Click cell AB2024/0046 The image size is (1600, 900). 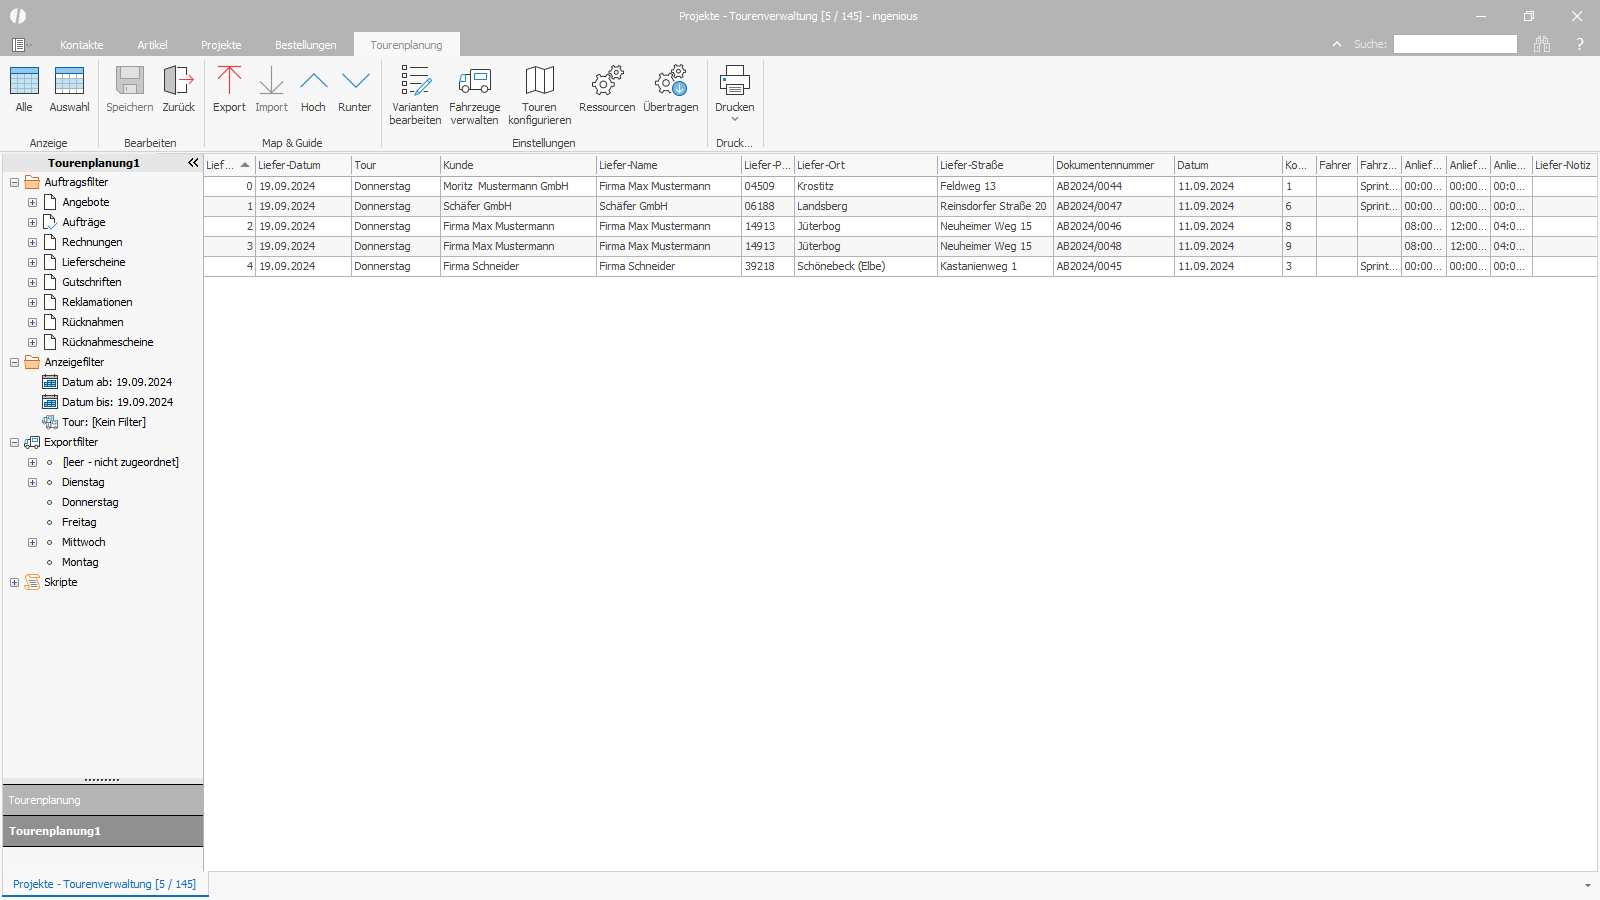(x=1113, y=226)
